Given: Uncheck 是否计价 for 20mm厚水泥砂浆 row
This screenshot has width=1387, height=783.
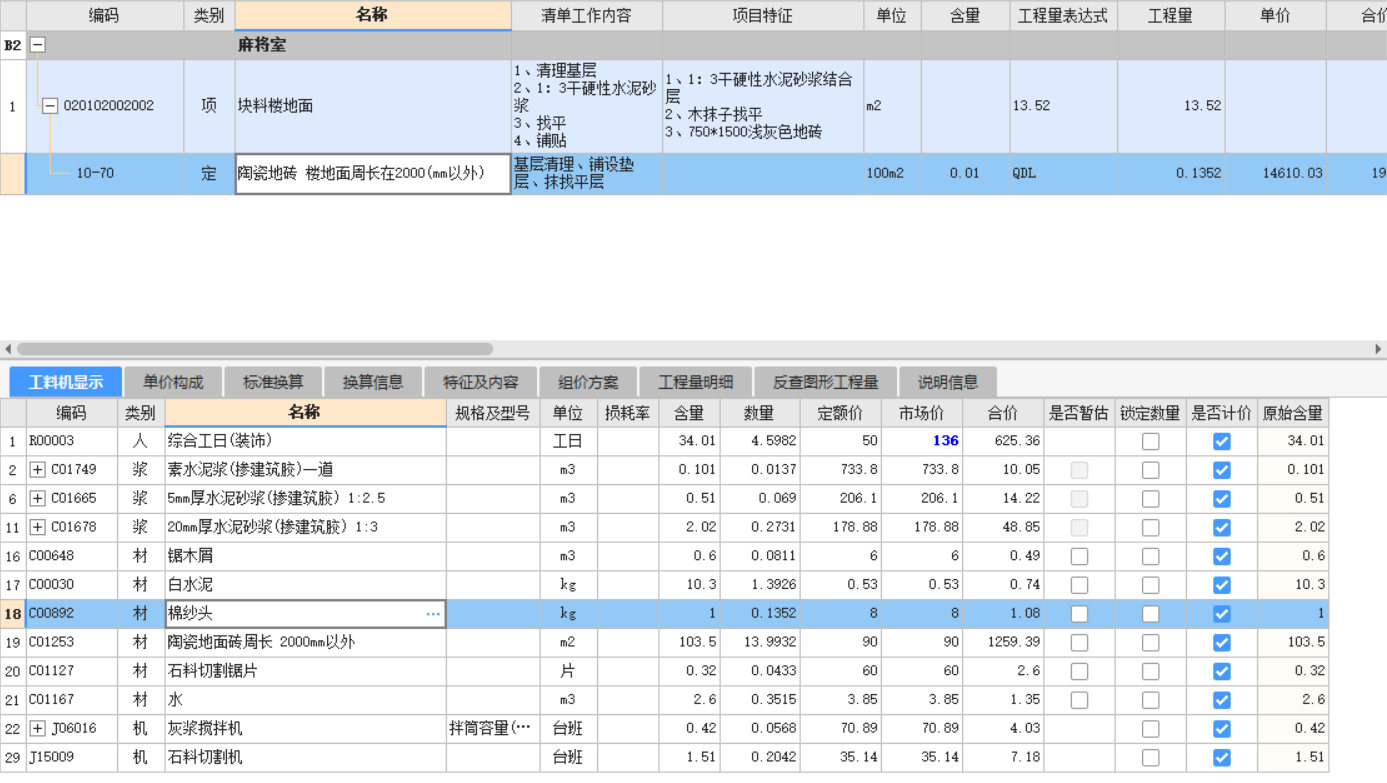Looking at the screenshot, I should (x=1222, y=527).
